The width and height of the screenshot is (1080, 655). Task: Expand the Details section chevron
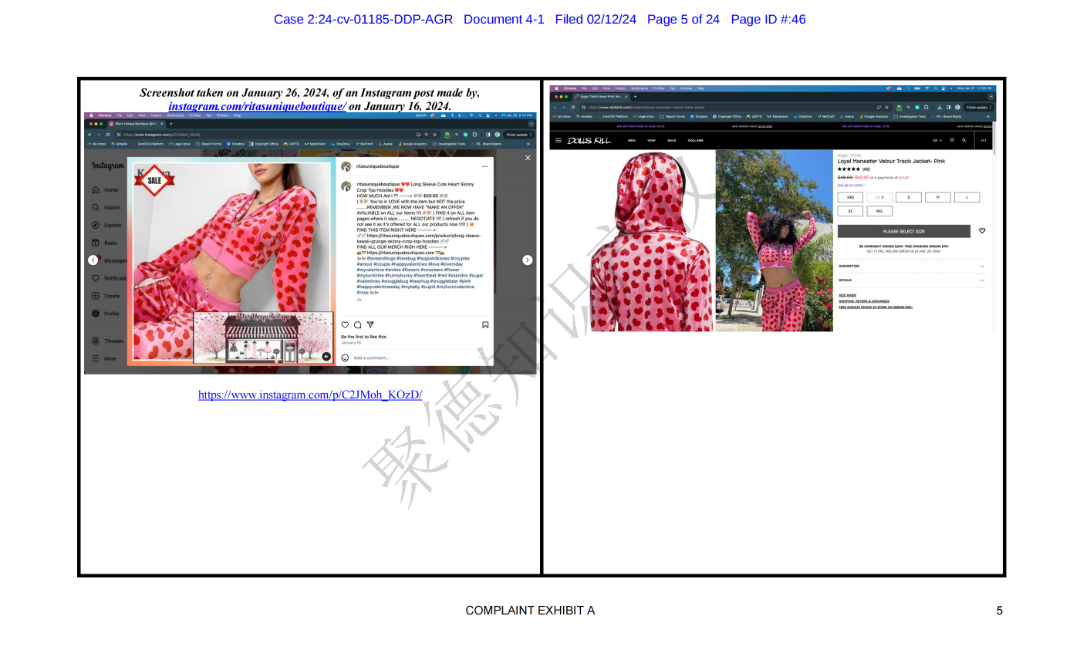(x=982, y=280)
